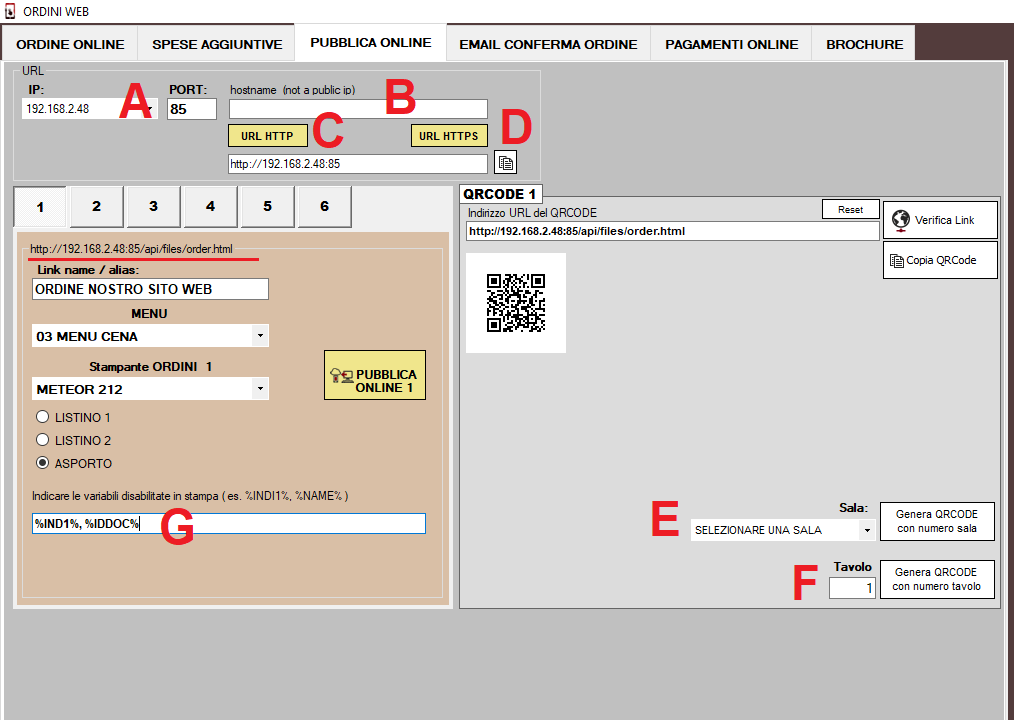Focus the PORT field showing 85
The width and height of the screenshot is (1014, 720).
pyautogui.click(x=191, y=109)
